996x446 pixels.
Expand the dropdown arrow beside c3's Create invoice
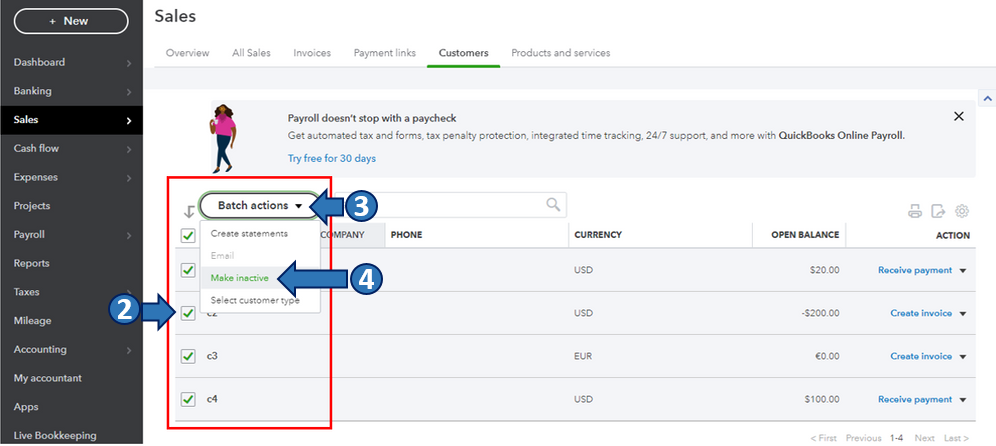(x=963, y=357)
